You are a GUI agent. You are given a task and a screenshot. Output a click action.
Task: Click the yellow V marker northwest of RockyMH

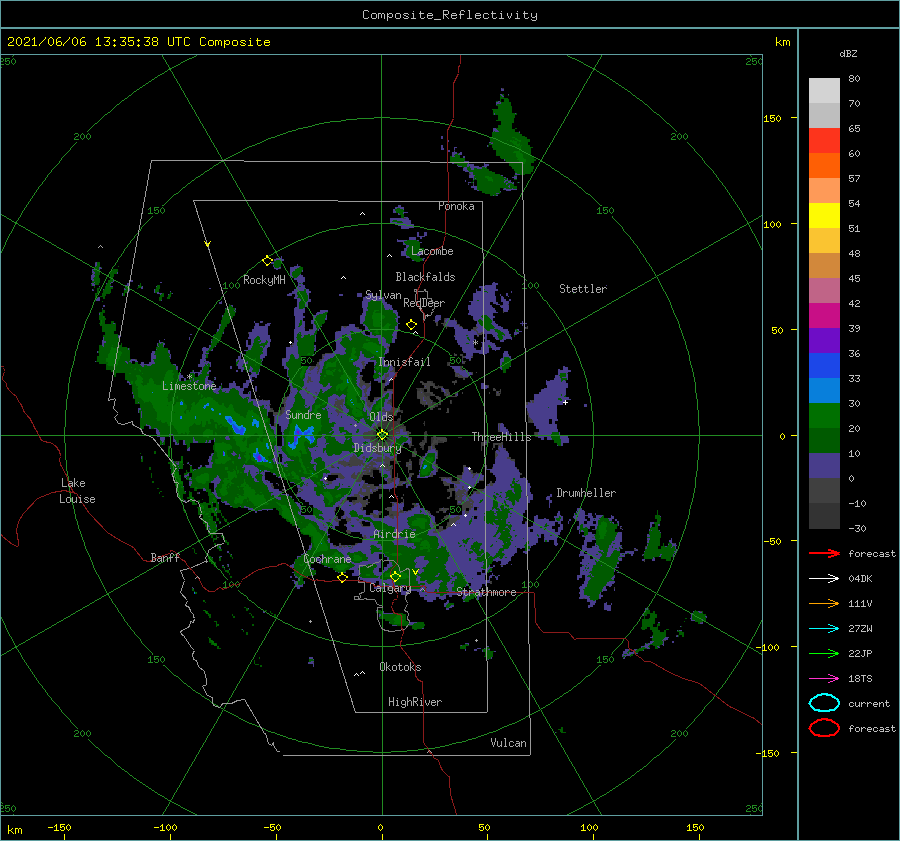coord(208,244)
